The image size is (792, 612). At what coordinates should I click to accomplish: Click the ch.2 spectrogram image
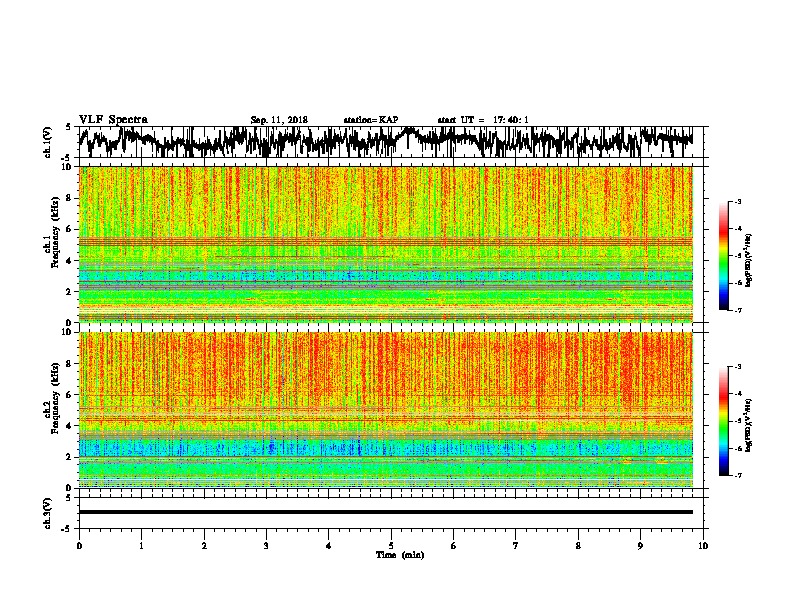click(386, 410)
